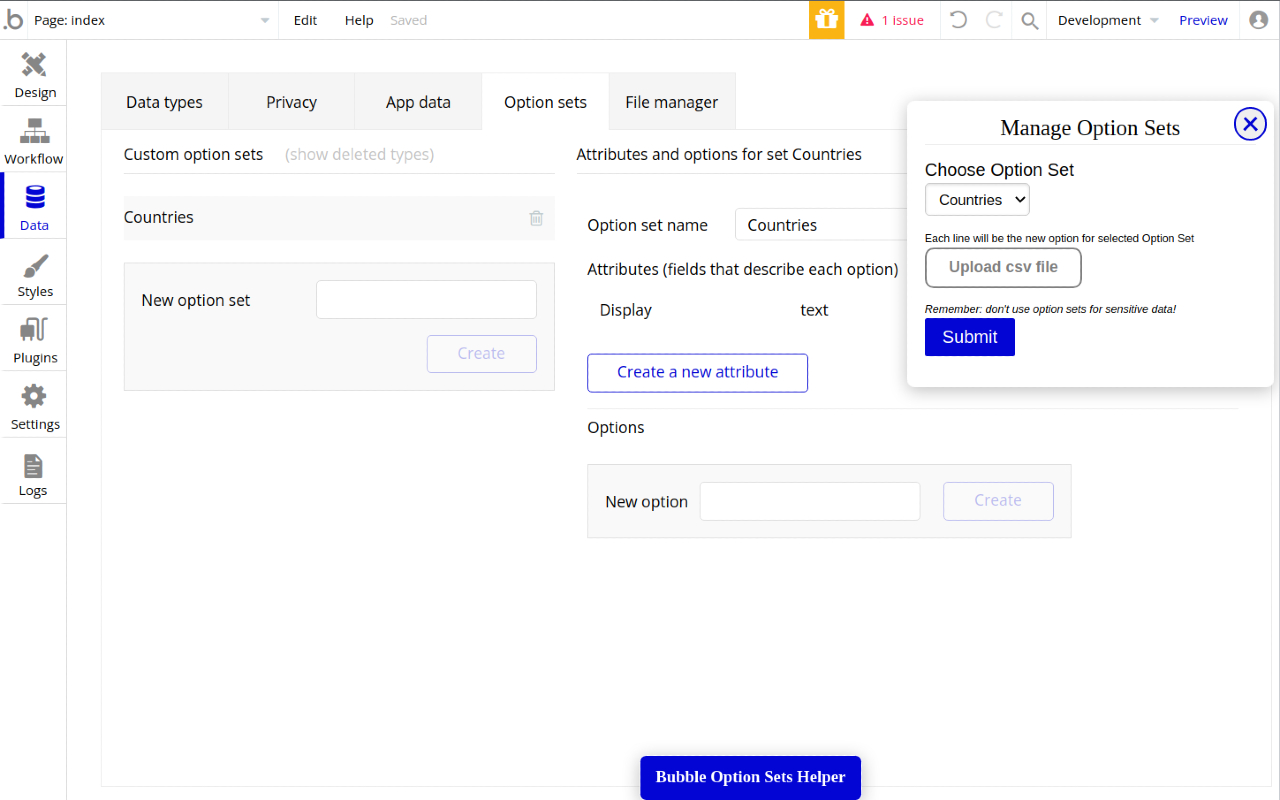The image size is (1280, 800).
Task: Open the Development environment dropdown
Action: (x=1105, y=20)
